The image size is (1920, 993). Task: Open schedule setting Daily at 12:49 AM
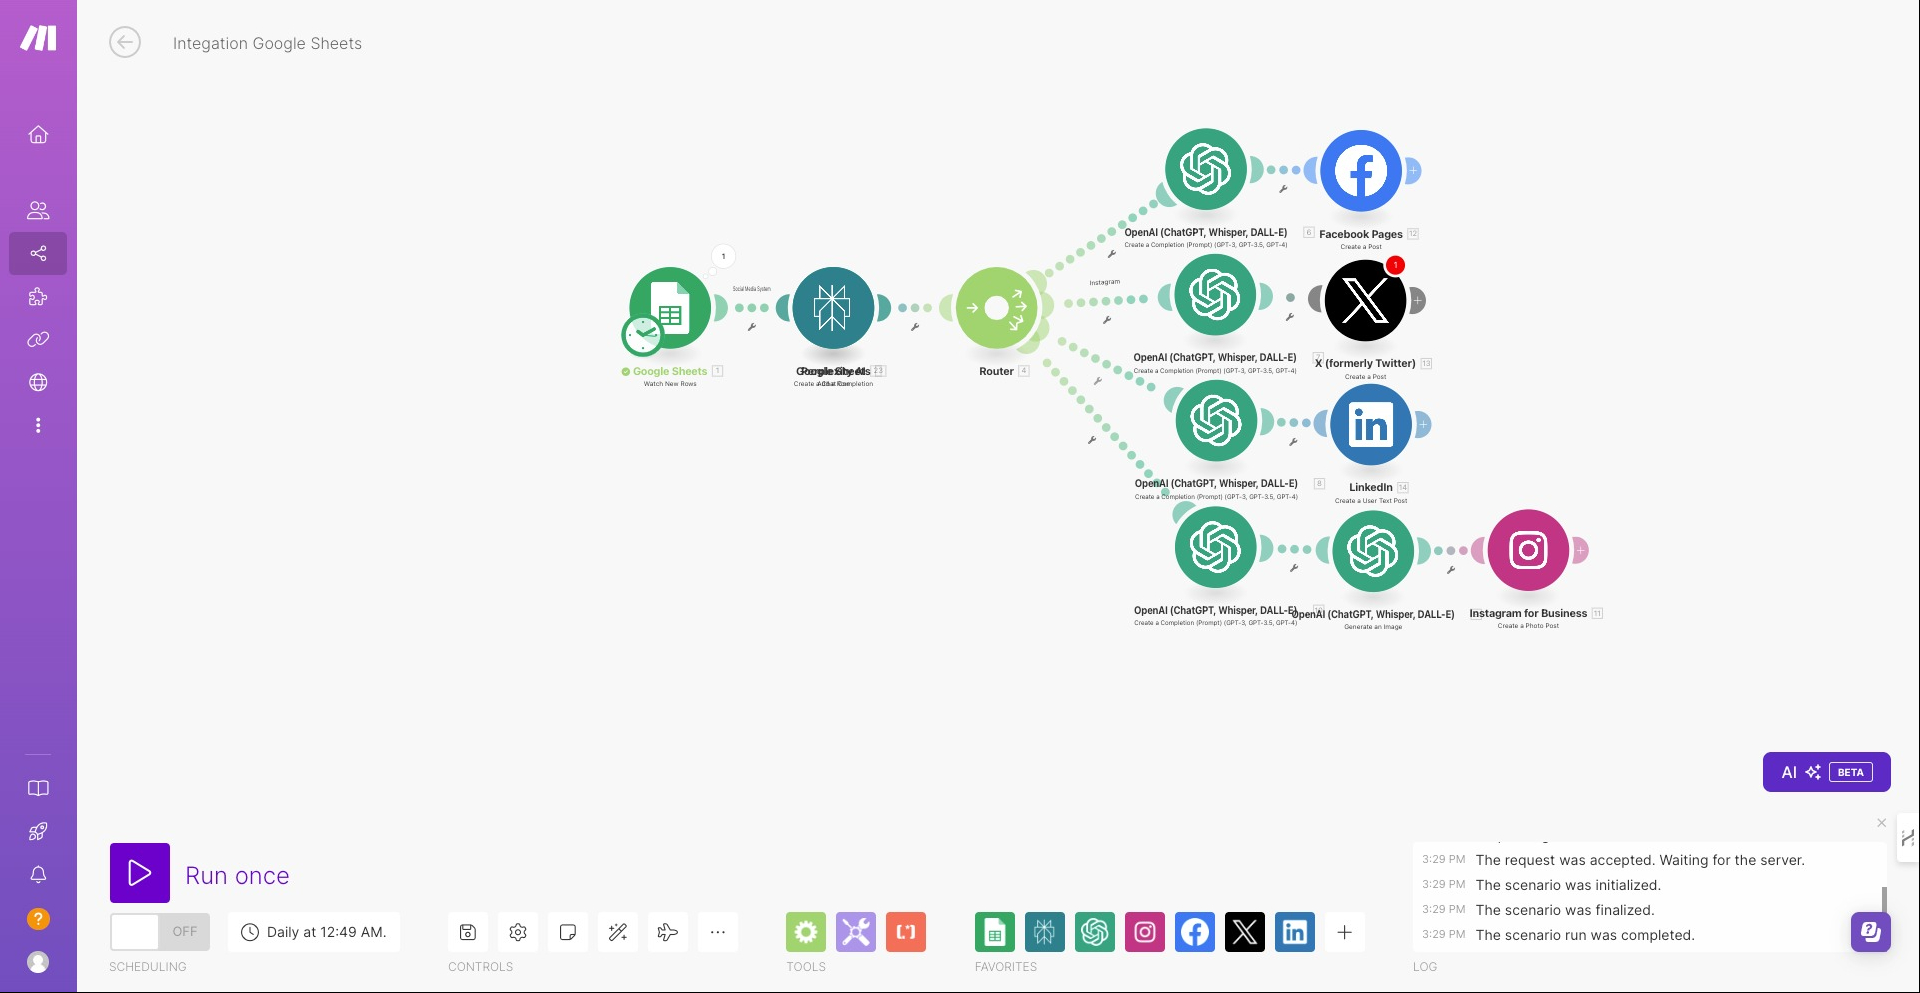[314, 932]
